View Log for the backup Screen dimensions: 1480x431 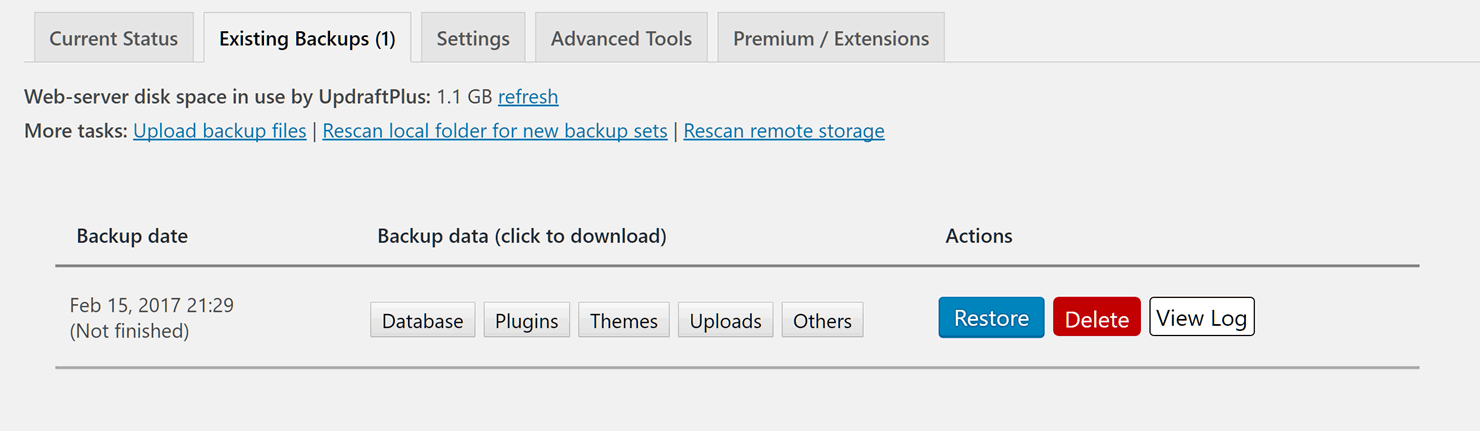[1202, 317]
